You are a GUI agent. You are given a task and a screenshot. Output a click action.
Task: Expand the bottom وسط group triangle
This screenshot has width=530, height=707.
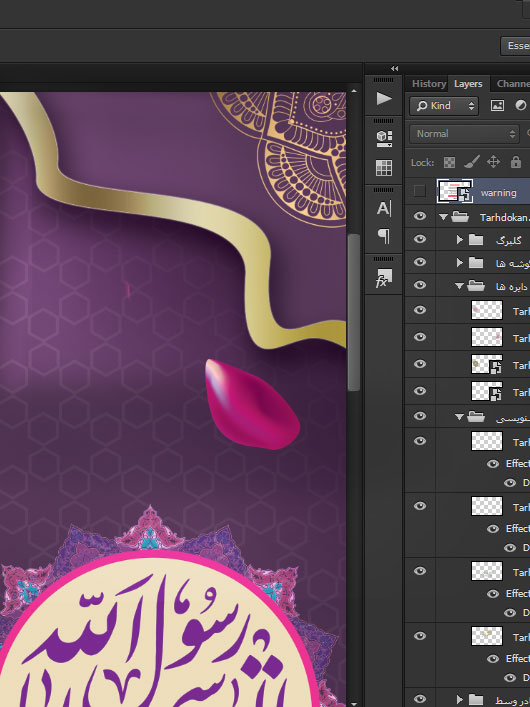click(x=460, y=700)
